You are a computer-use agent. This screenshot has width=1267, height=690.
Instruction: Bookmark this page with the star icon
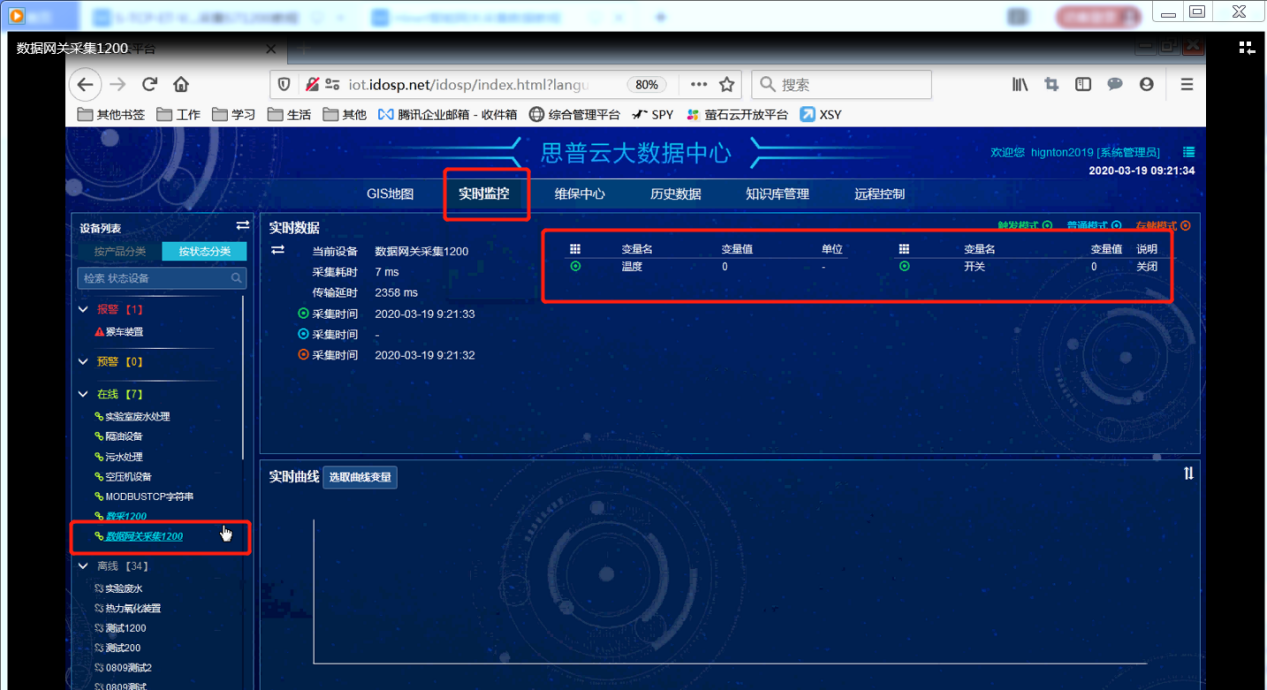tap(727, 85)
